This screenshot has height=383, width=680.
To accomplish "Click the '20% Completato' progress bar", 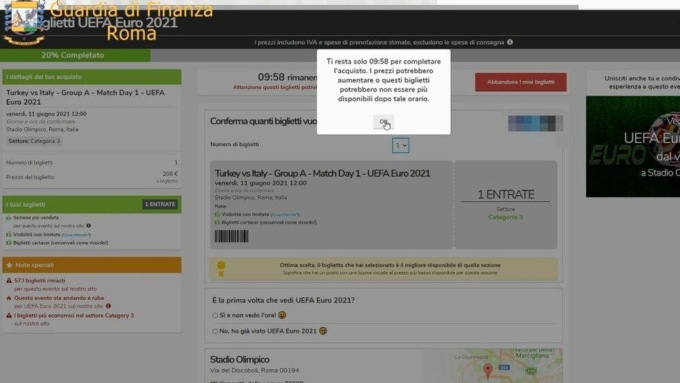I will pyautogui.click(x=75, y=55).
